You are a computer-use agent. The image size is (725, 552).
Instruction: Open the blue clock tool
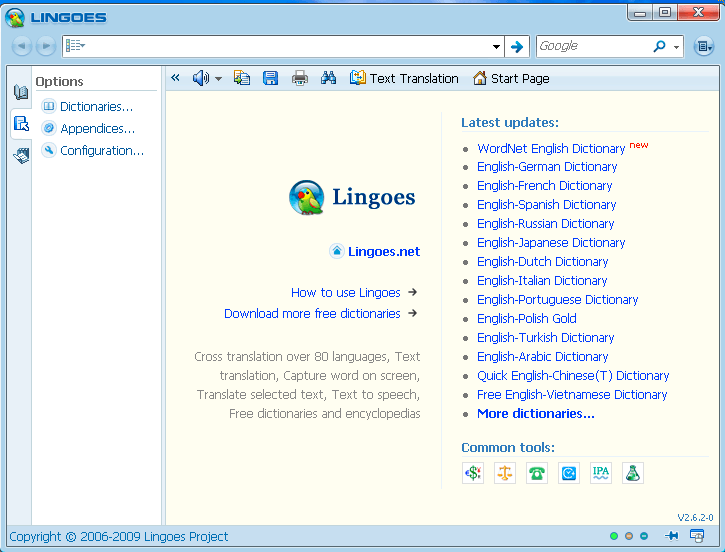tap(569, 473)
